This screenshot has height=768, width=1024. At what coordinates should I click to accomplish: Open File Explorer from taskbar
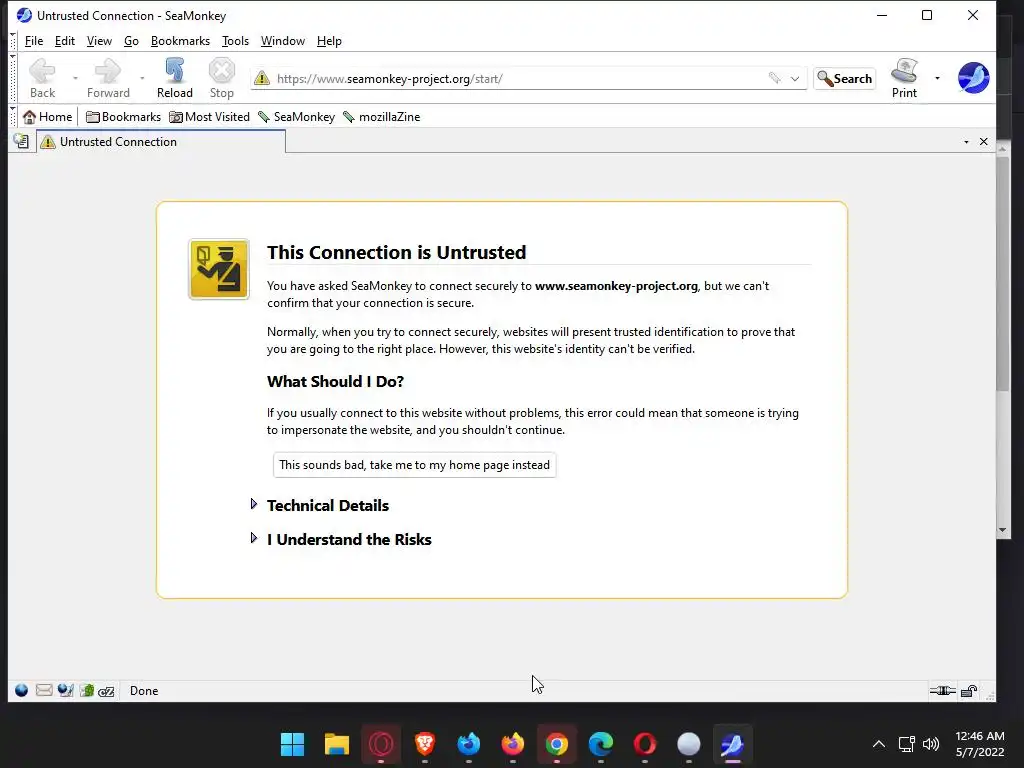point(336,744)
